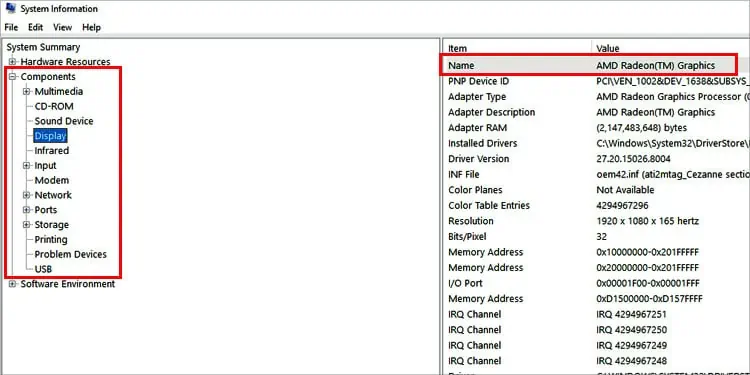Open the Help menu
The height and width of the screenshot is (375, 750).
[x=91, y=27]
